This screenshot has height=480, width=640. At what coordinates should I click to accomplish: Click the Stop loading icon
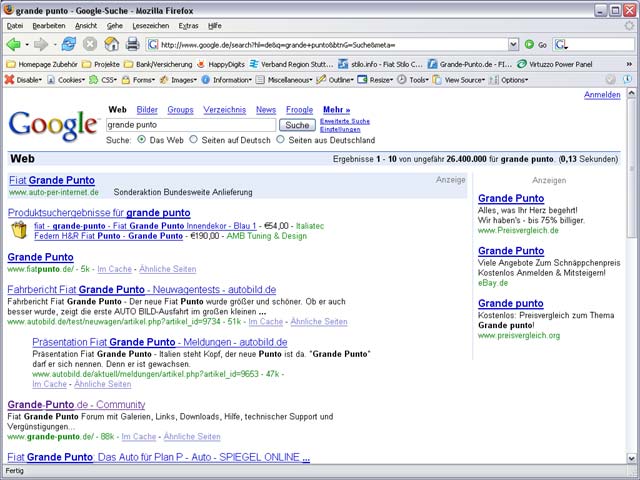tap(90, 44)
